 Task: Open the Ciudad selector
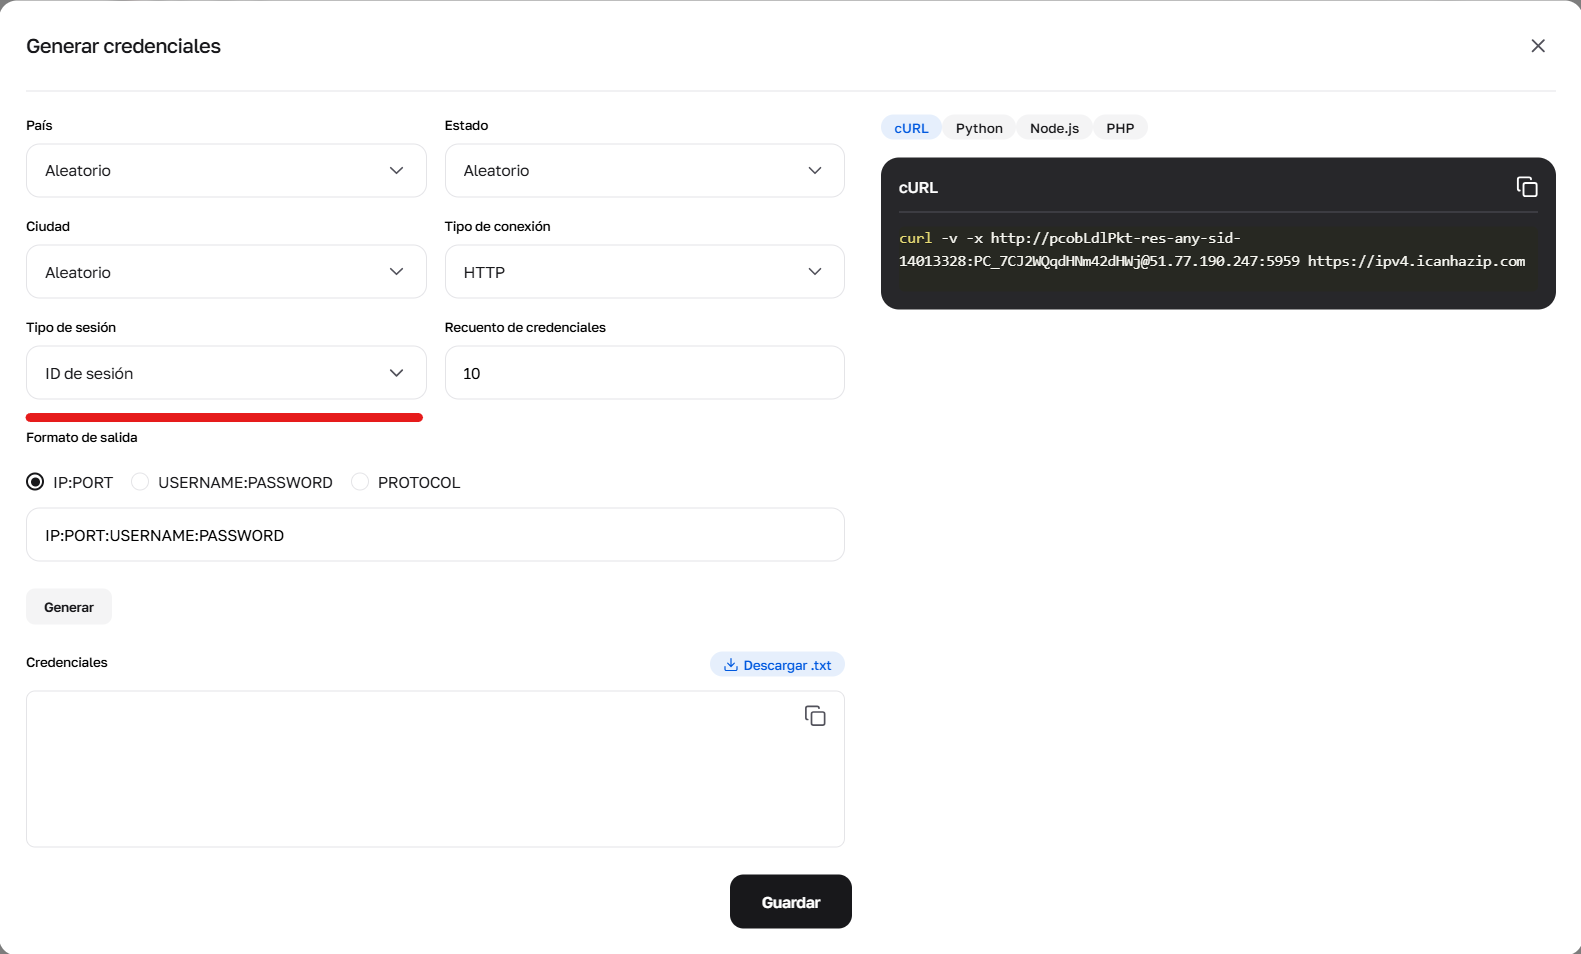(226, 272)
